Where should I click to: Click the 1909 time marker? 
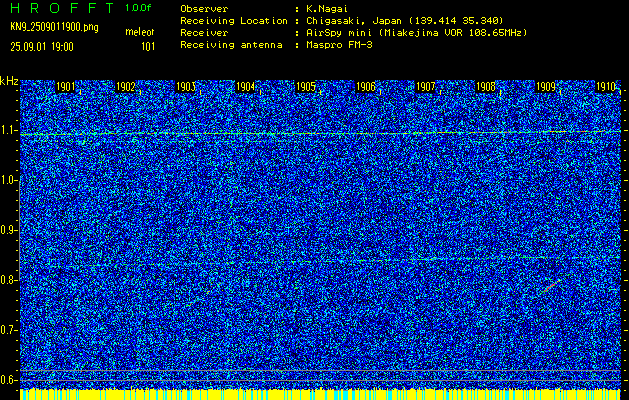(546, 87)
